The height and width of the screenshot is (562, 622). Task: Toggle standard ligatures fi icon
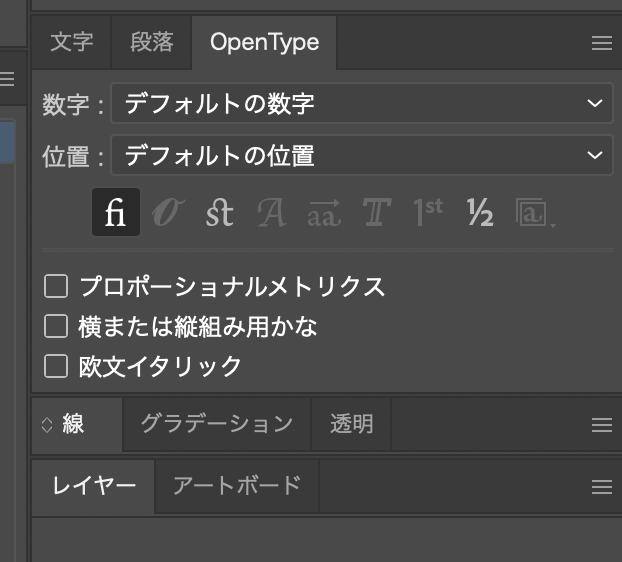click(115, 212)
